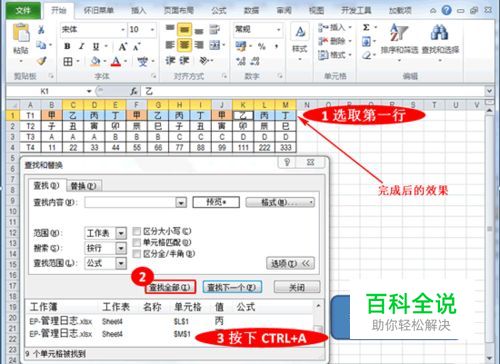This screenshot has width=500, height=364.
Task: Switch to the 公式 Formulas ribbon tab
Action: pos(219,11)
